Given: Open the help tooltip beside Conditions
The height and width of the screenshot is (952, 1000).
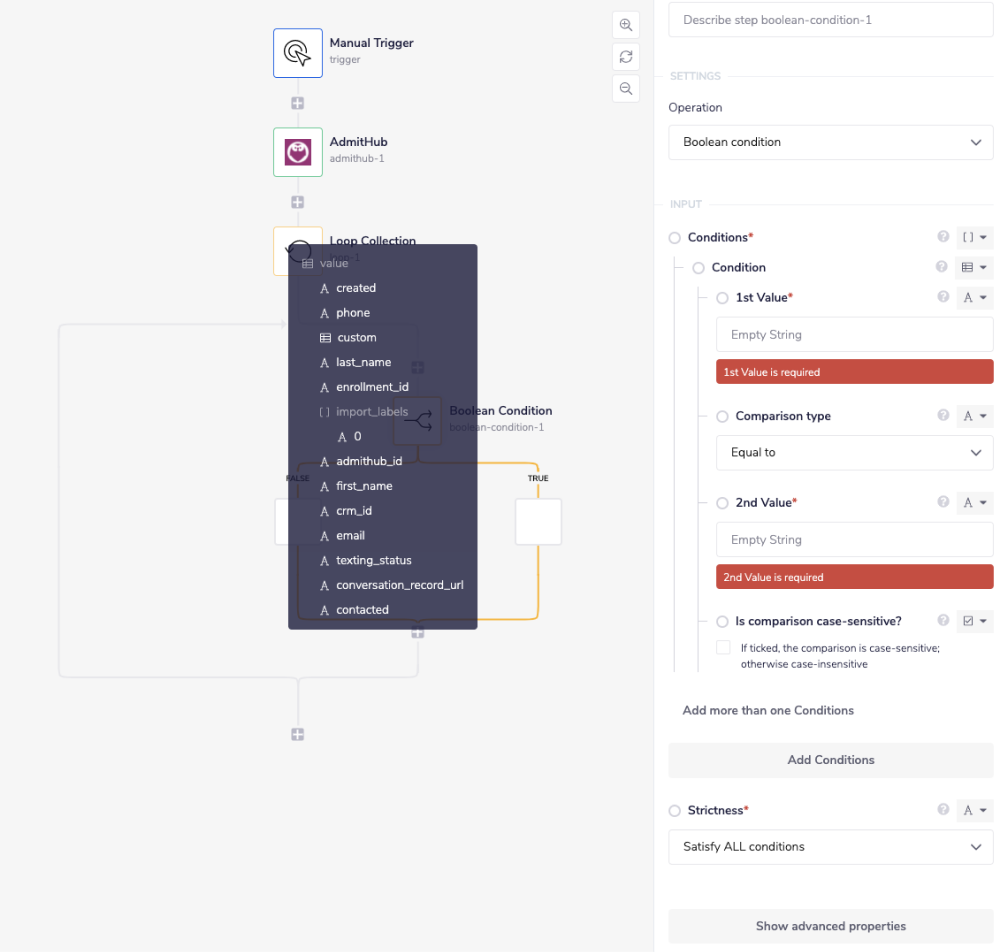Looking at the screenshot, I should [x=942, y=237].
